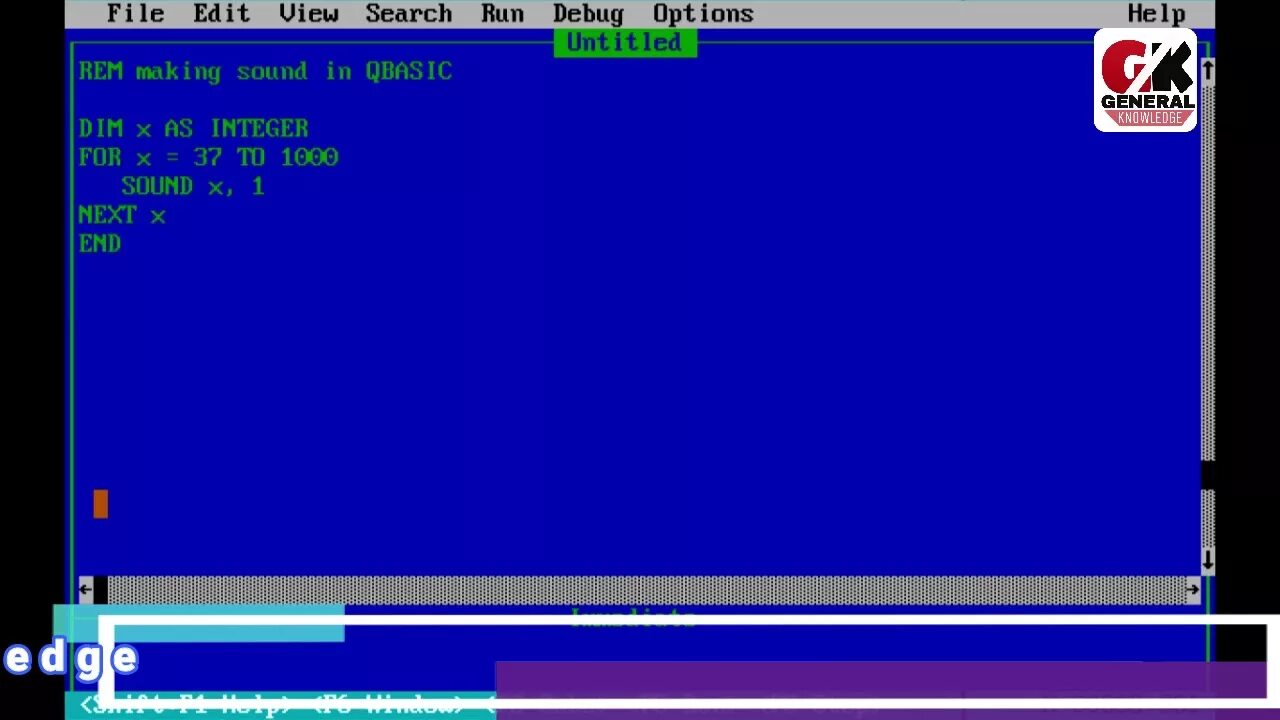The image size is (1280, 720).
Task: Click the REM making sound comment line
Action: (x=265, y=72)
